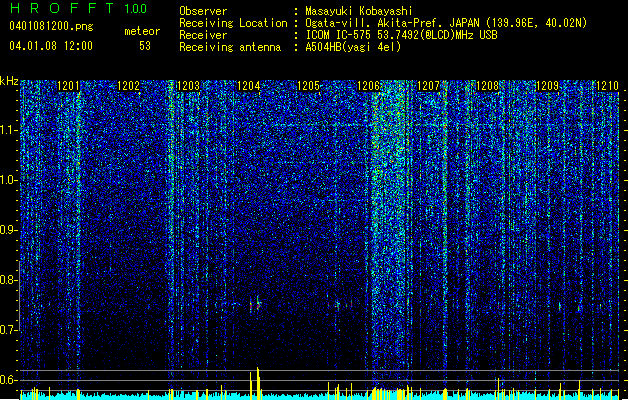Click the 1204 time marker
The width and height of the screenshot is (629, 400).
[248, 85]
